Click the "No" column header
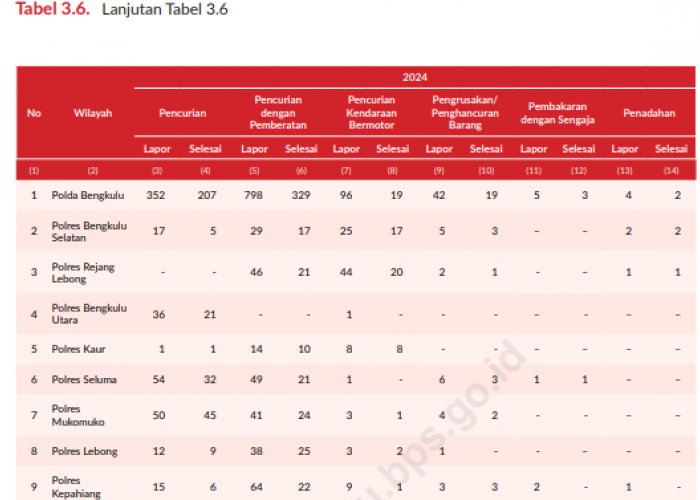Image resolution: width=700 pixels, height=500 pixels. pos(34,113)
